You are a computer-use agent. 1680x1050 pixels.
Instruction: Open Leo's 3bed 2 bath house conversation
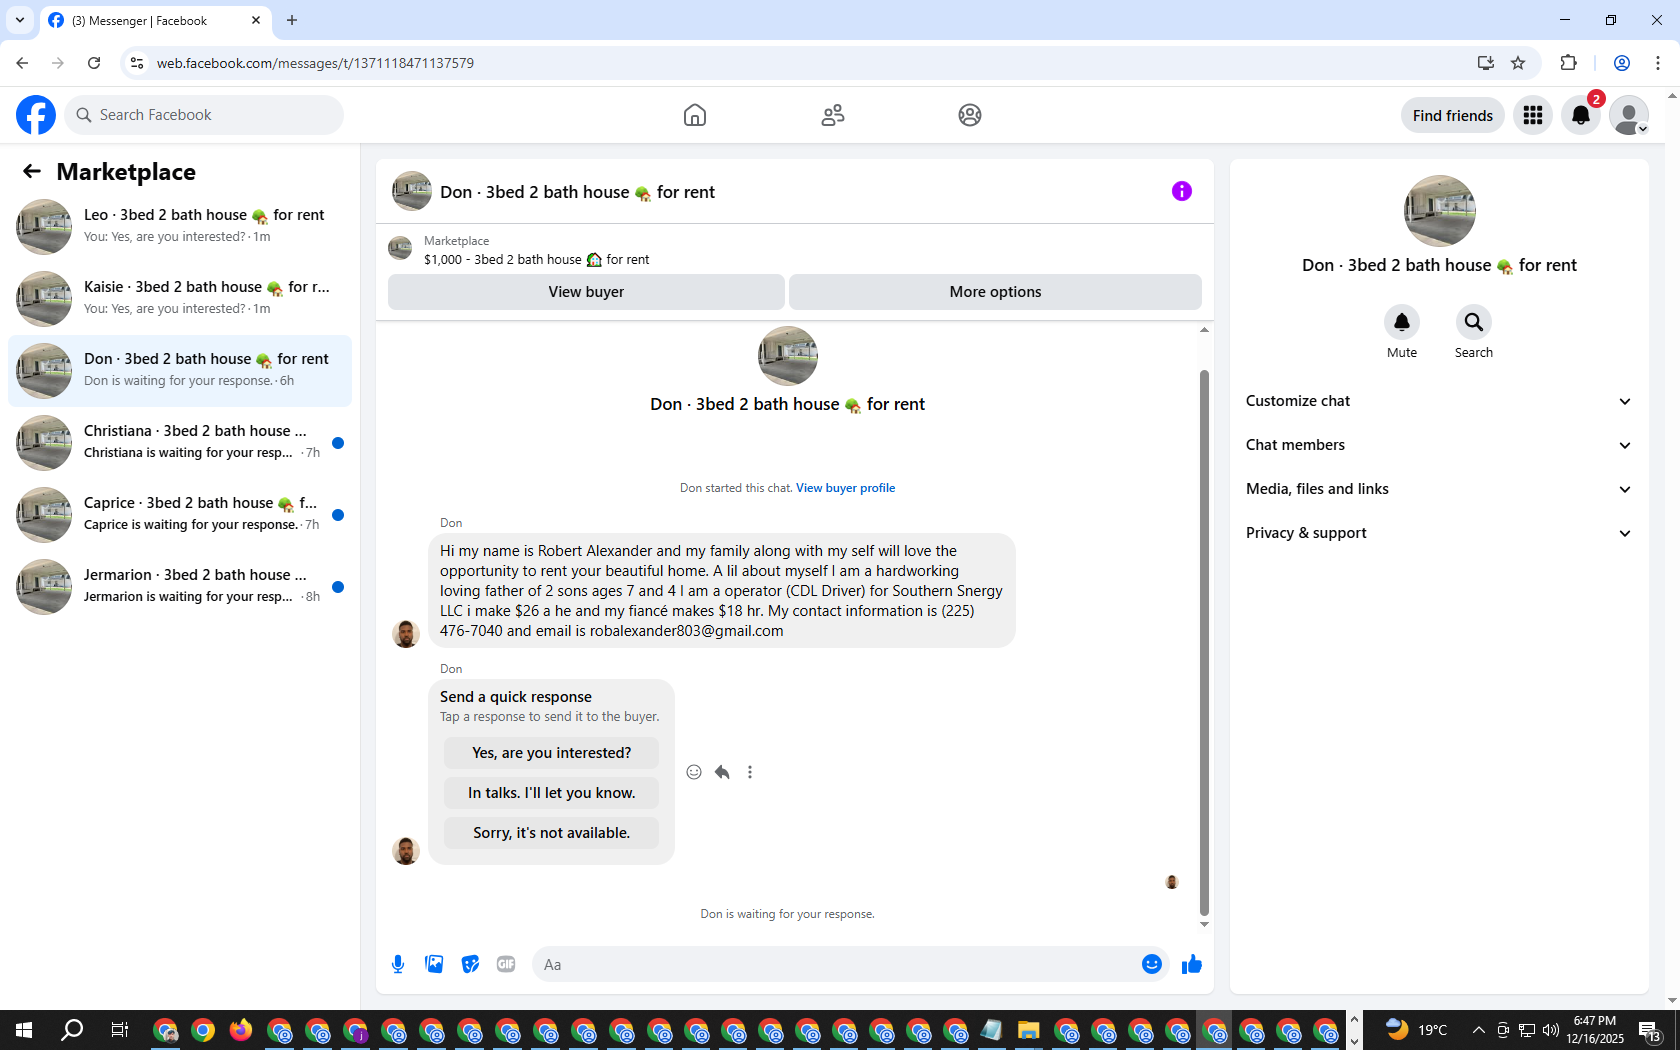pyautogui.click(x=180, y=227)
